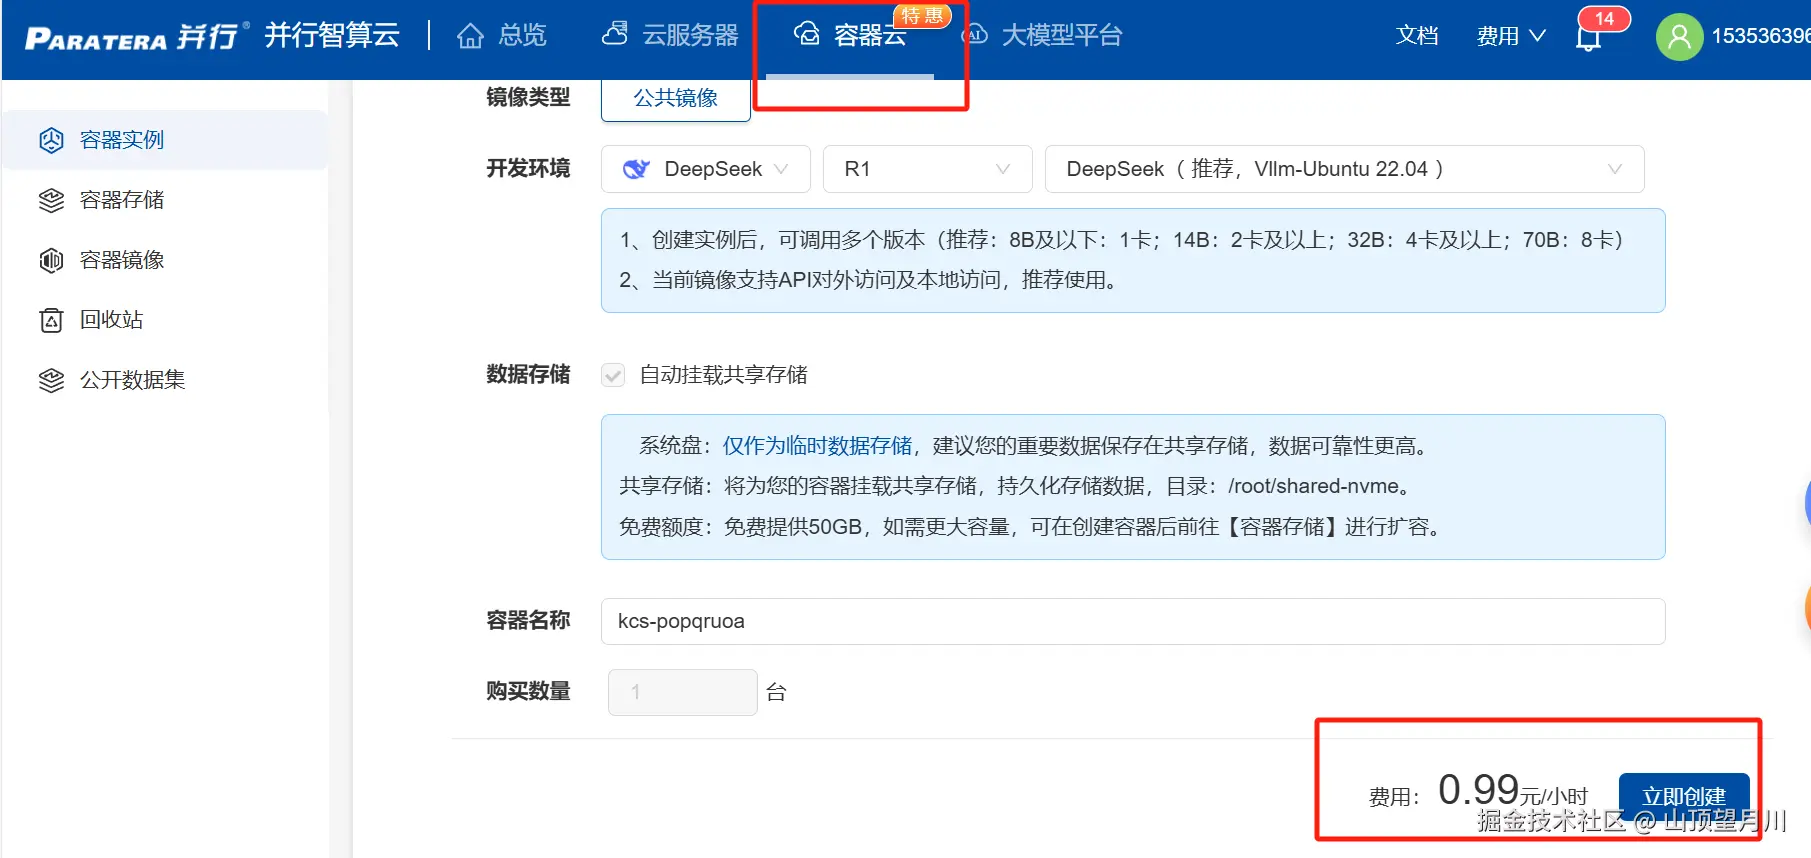Toggle 自动挂载共享存储 checkbox
Screen dimensions: 1811x858
[x=613, y=375]
